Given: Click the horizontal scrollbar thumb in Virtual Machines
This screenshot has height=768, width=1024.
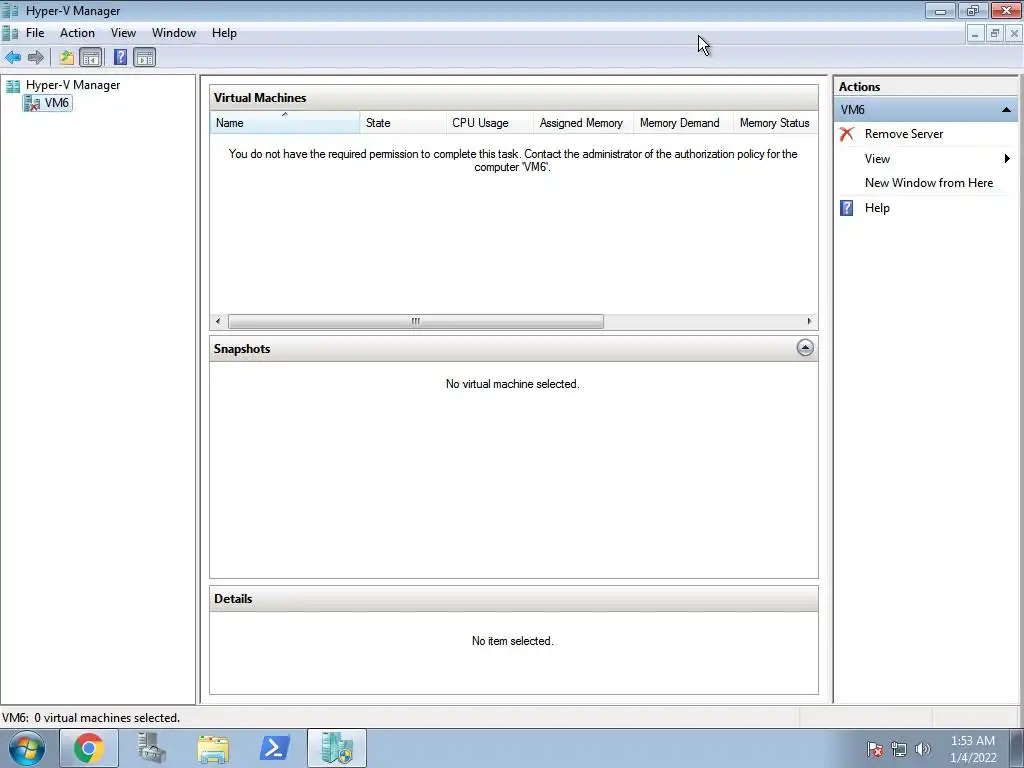Looking at the screenshot, I should click(415, 321).
